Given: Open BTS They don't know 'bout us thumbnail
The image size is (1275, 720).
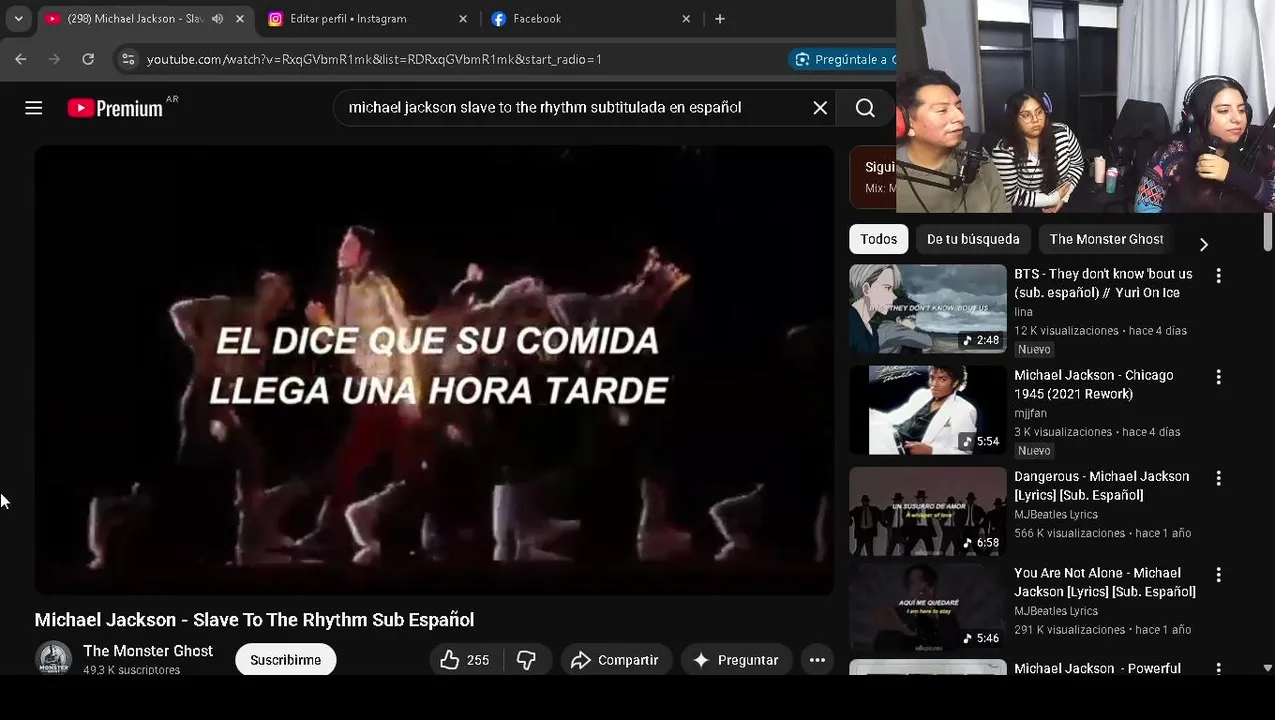Looking at the screenshot, I should pos(928,308).
